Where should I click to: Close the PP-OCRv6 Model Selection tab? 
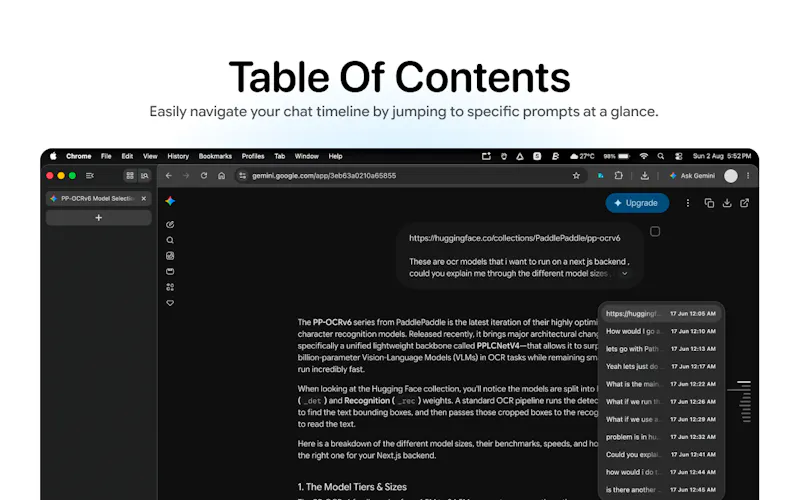coord(144,198)
